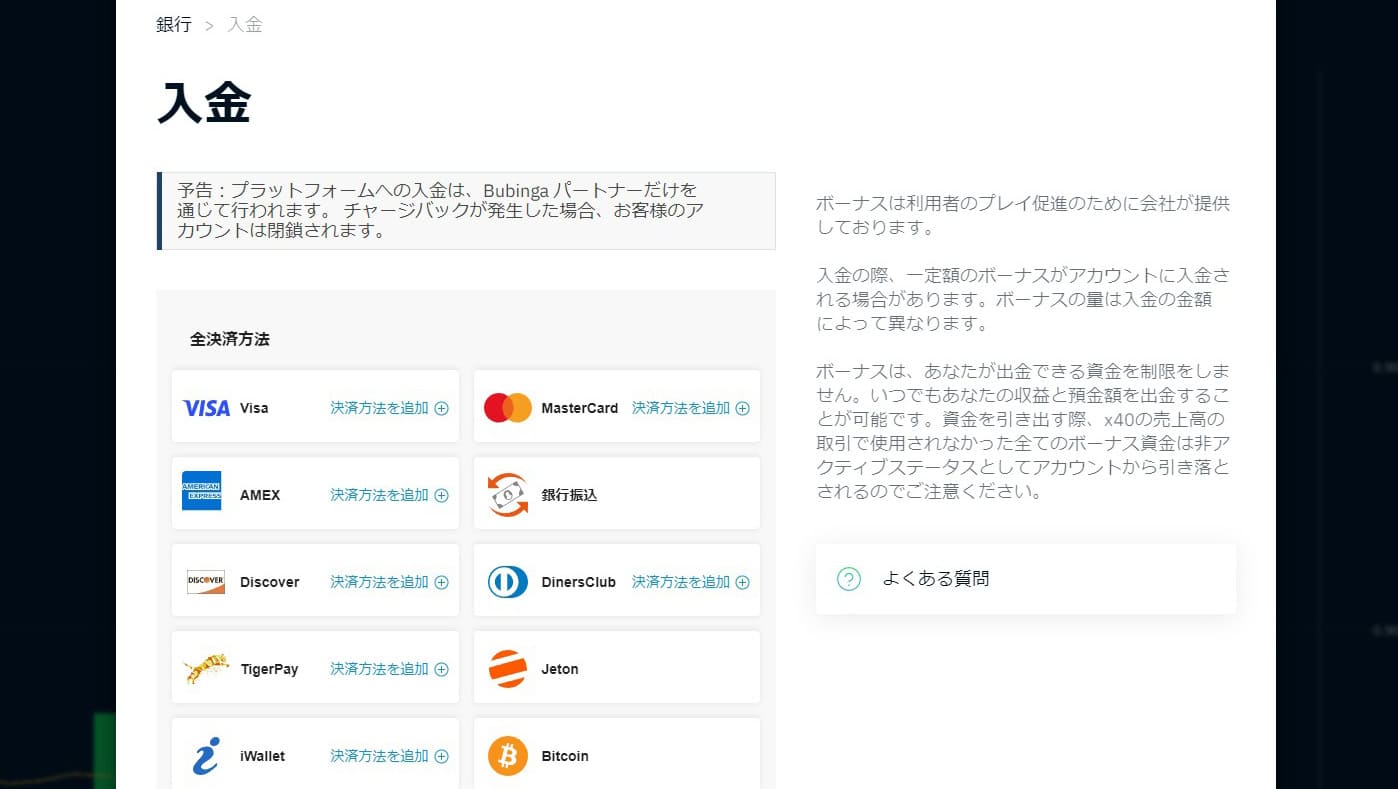The width and height of the screenshot is (1398, 789).
Task: Select the iWallet payment label
Action: tap(263, 756)
